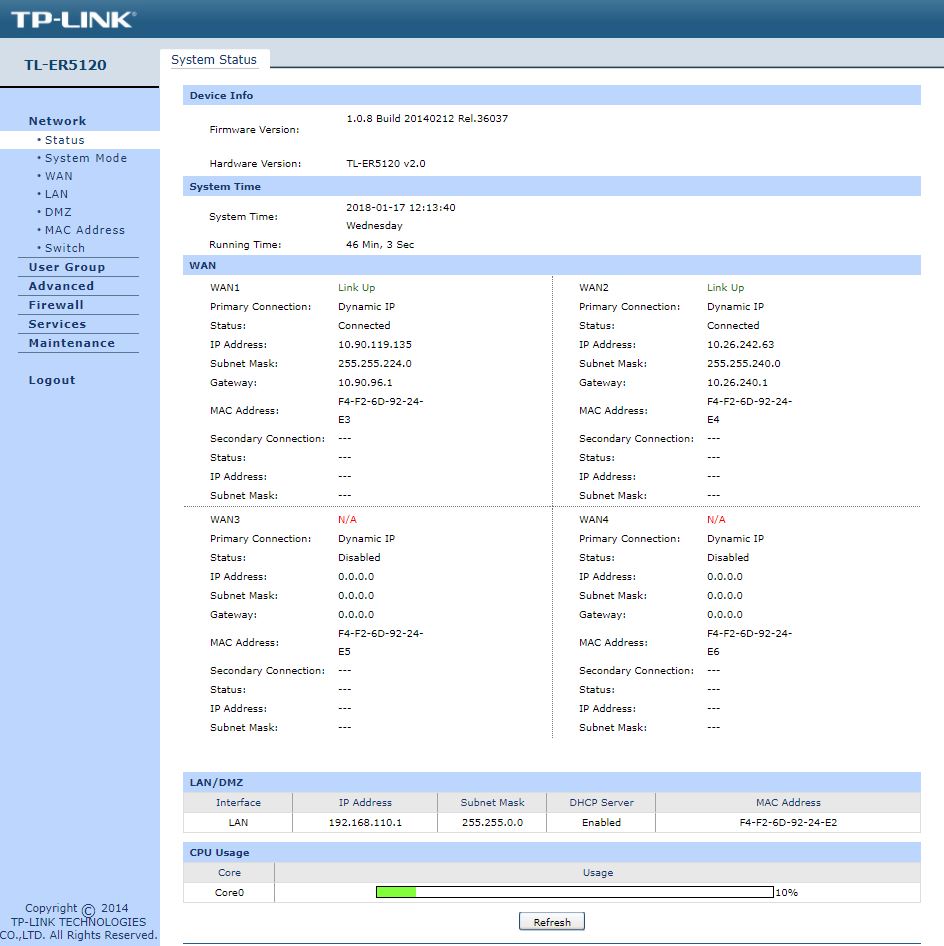Click running time 46 Min, 3 Sec
Image resolution: width=944 pixels, height=946 pixels.
point(380,244)
